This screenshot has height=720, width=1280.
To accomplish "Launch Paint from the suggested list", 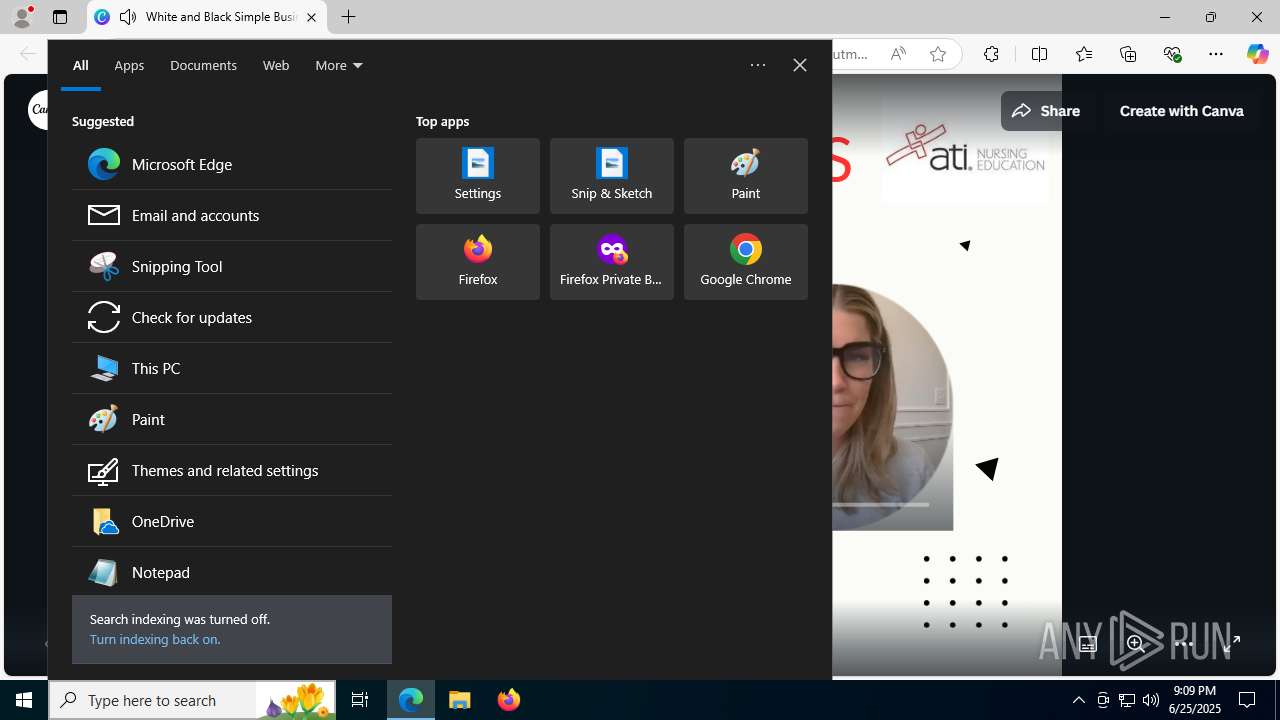I will click(231, 419).
